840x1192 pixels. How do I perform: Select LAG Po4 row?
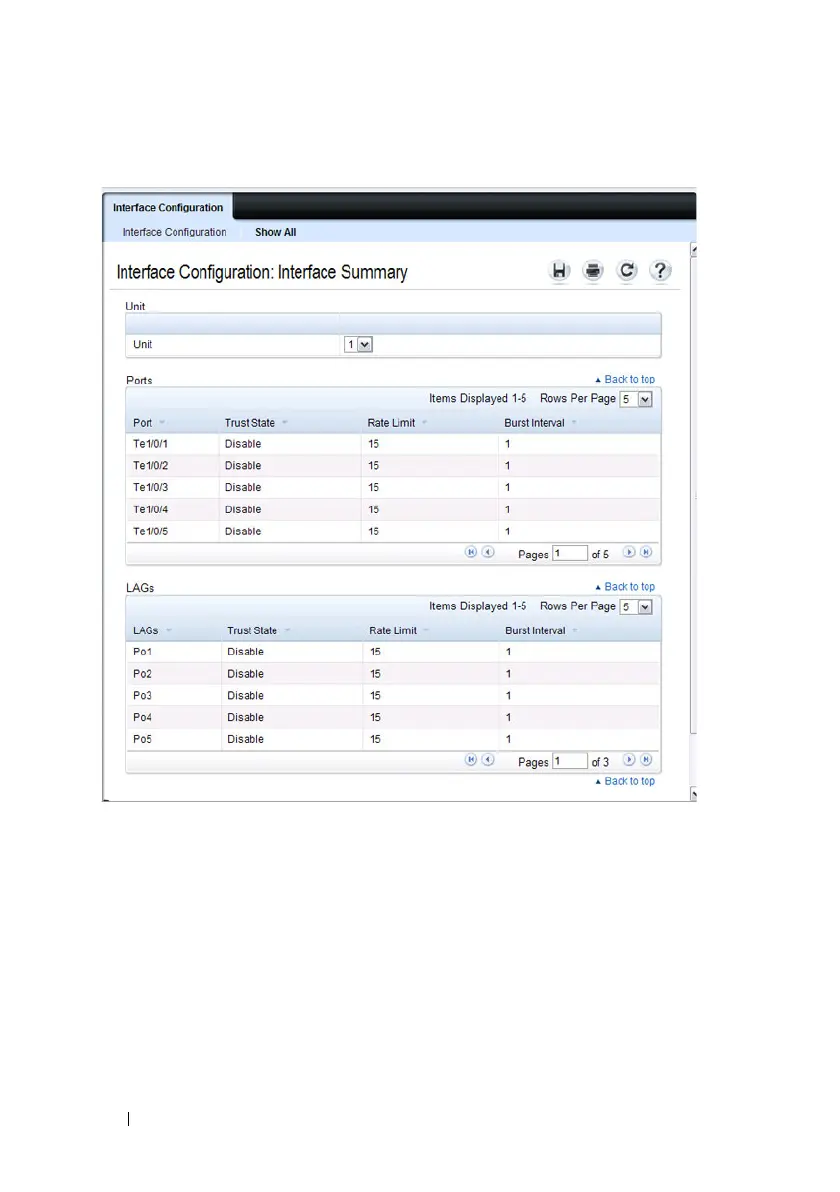point(393,717)
